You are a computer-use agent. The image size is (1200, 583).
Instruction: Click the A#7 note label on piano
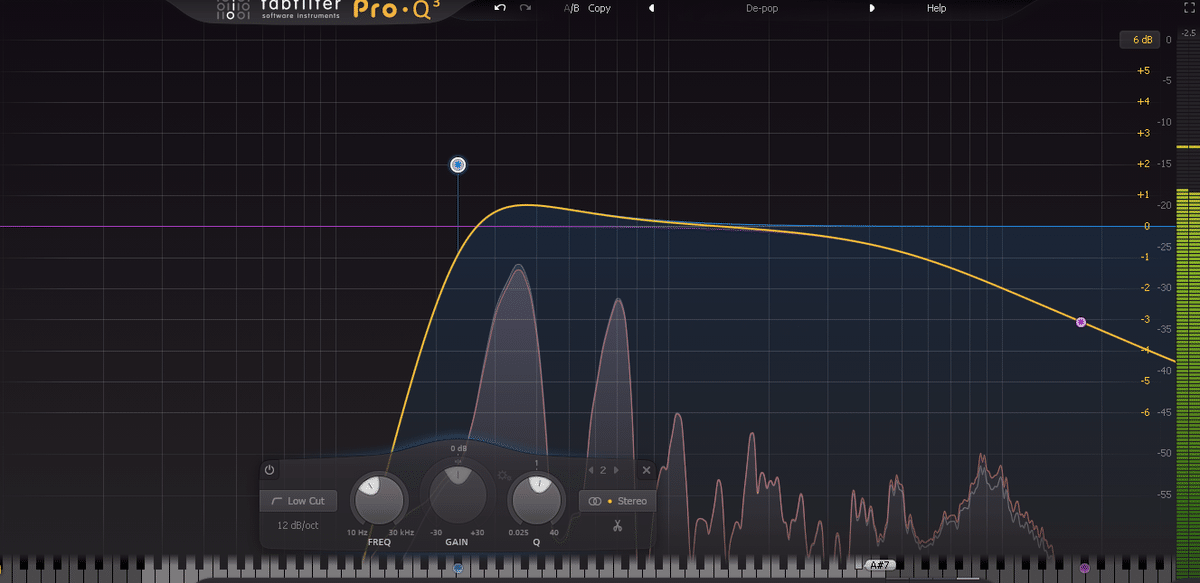coord(880,566)
